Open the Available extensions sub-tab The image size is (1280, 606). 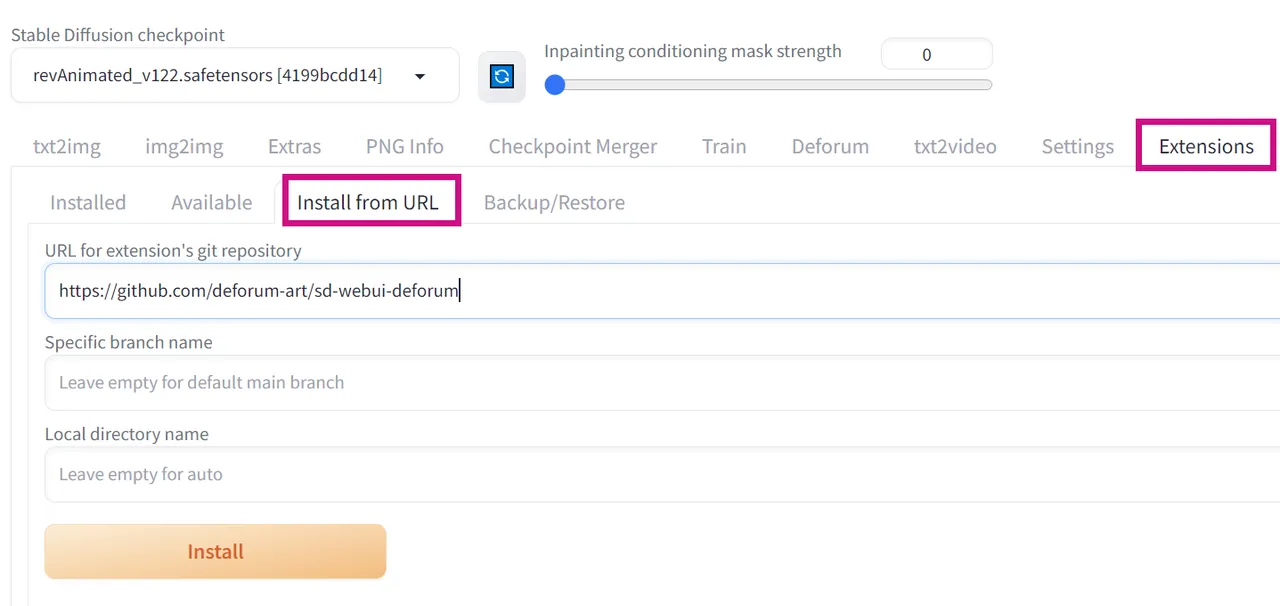(x=212, y=202)
